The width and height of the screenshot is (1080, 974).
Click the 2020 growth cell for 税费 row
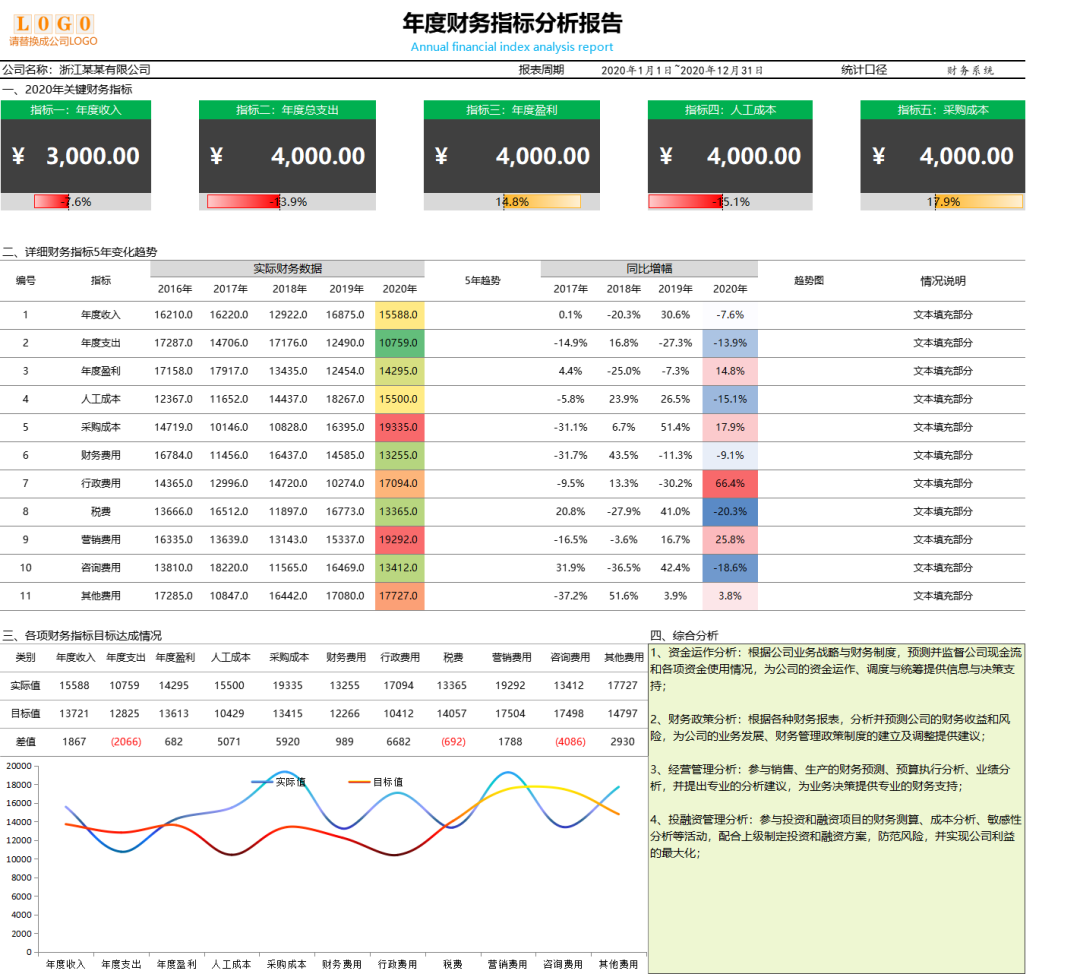[x=730, y=512]
